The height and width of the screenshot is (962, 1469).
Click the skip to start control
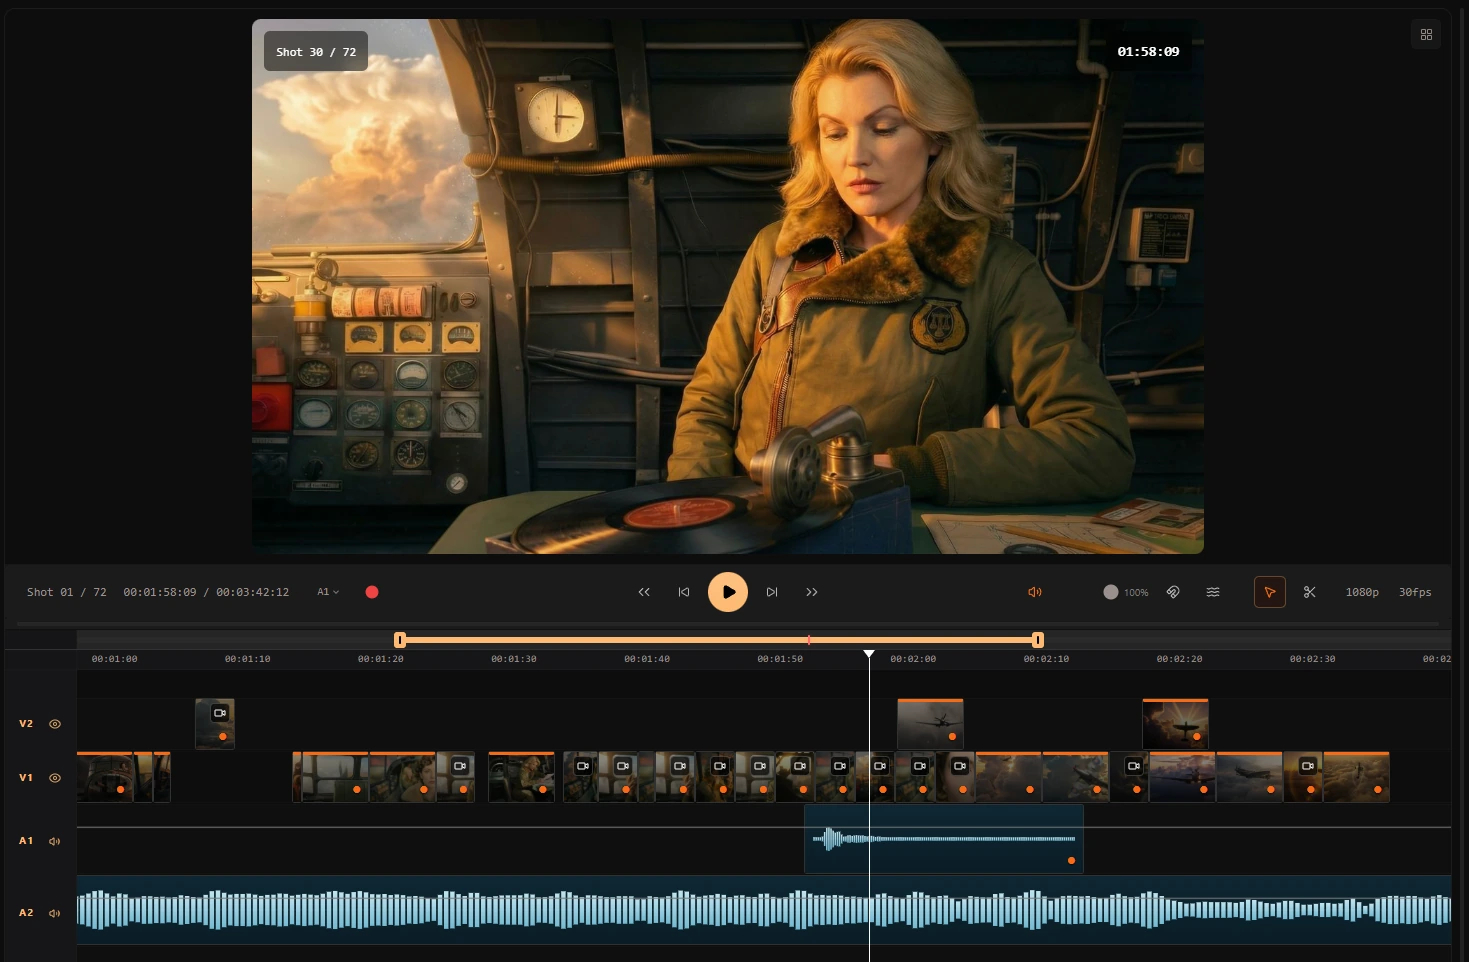click(x=684, y=592)
